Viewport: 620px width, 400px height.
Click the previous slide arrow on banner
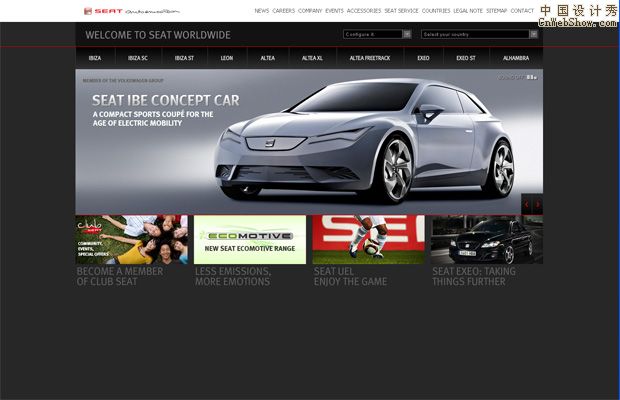527,204
